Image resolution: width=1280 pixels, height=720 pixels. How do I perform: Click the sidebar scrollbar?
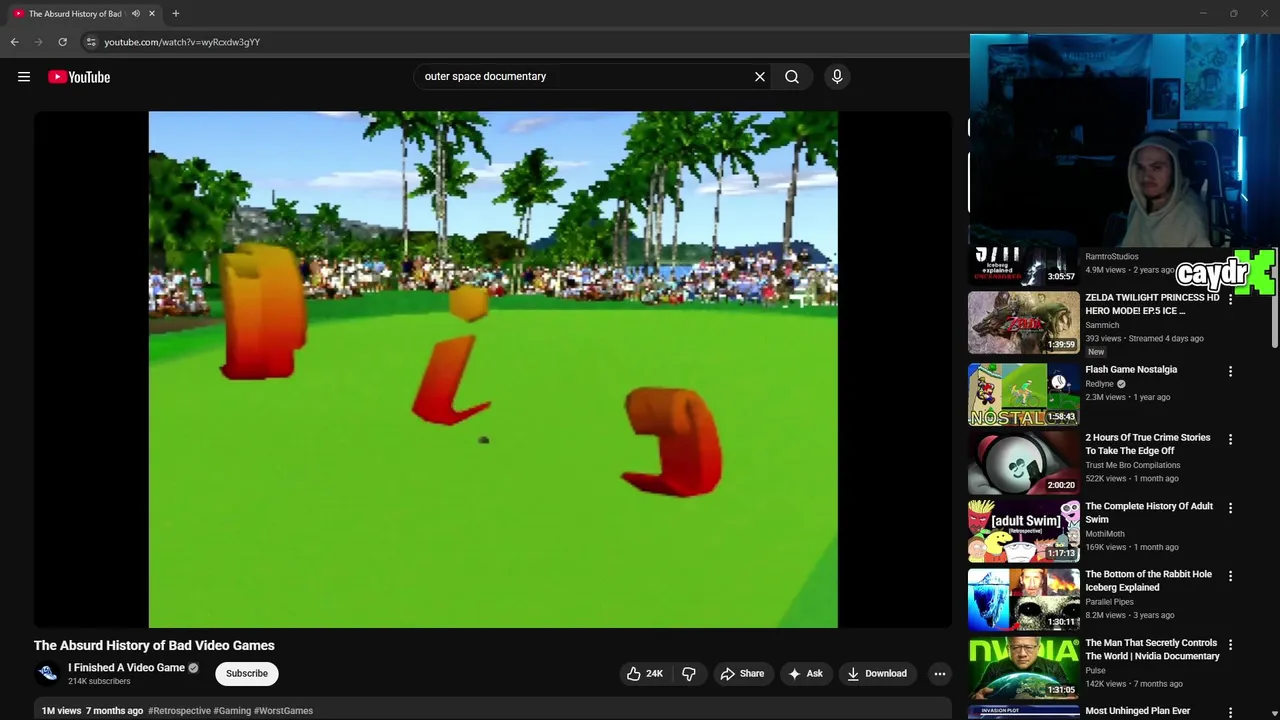click(1274, 320)
